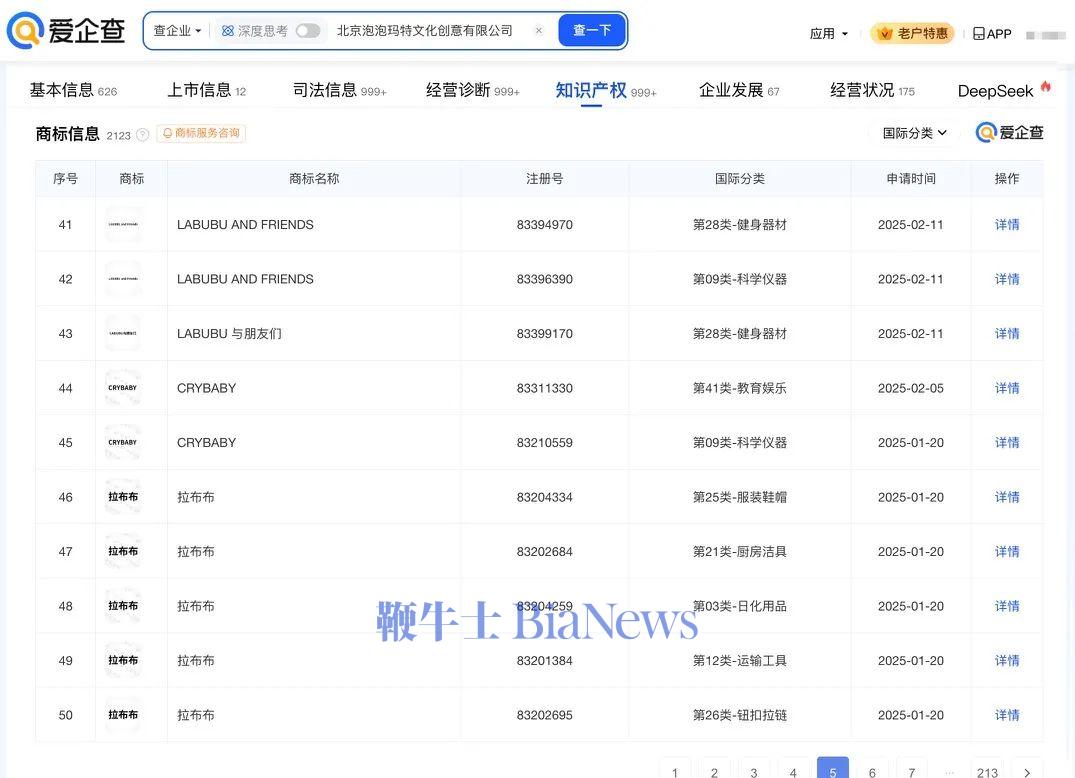Click the 注册号 column header
The image size is (1075, 778).
[x=544, y=179]
